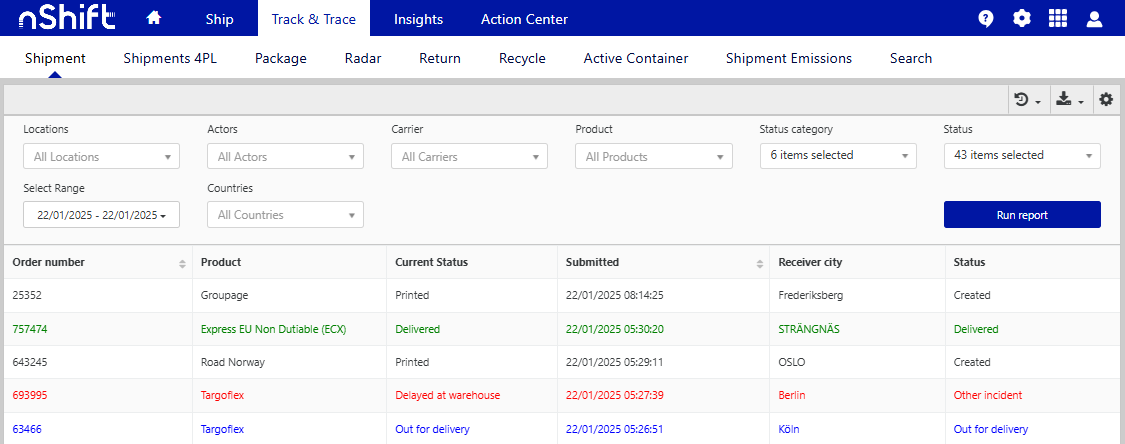Switch to the Shipment Emissions tab
The width and height of the screenshot is (1125, 444).
[788, 59]
